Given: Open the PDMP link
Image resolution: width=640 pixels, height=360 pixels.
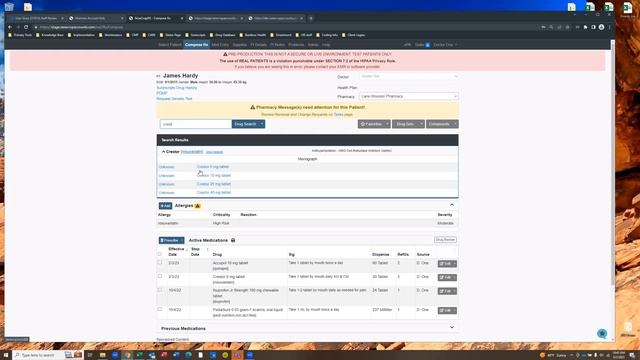Looking at the screenshot, I should [162, 93].
